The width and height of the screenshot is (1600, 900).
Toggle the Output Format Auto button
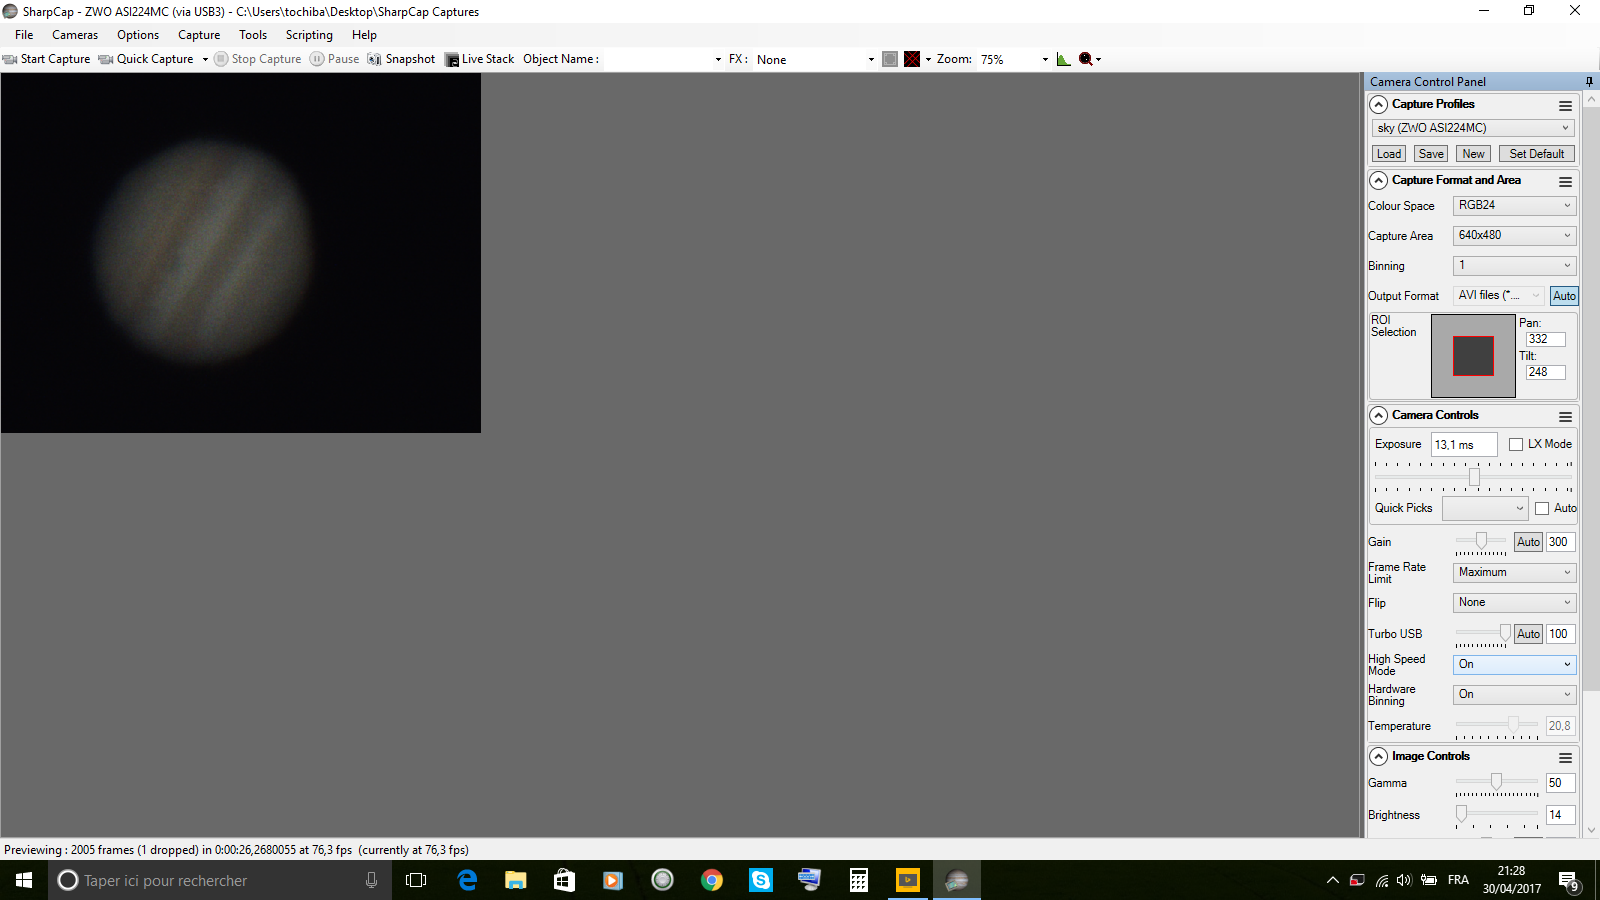1564,296
